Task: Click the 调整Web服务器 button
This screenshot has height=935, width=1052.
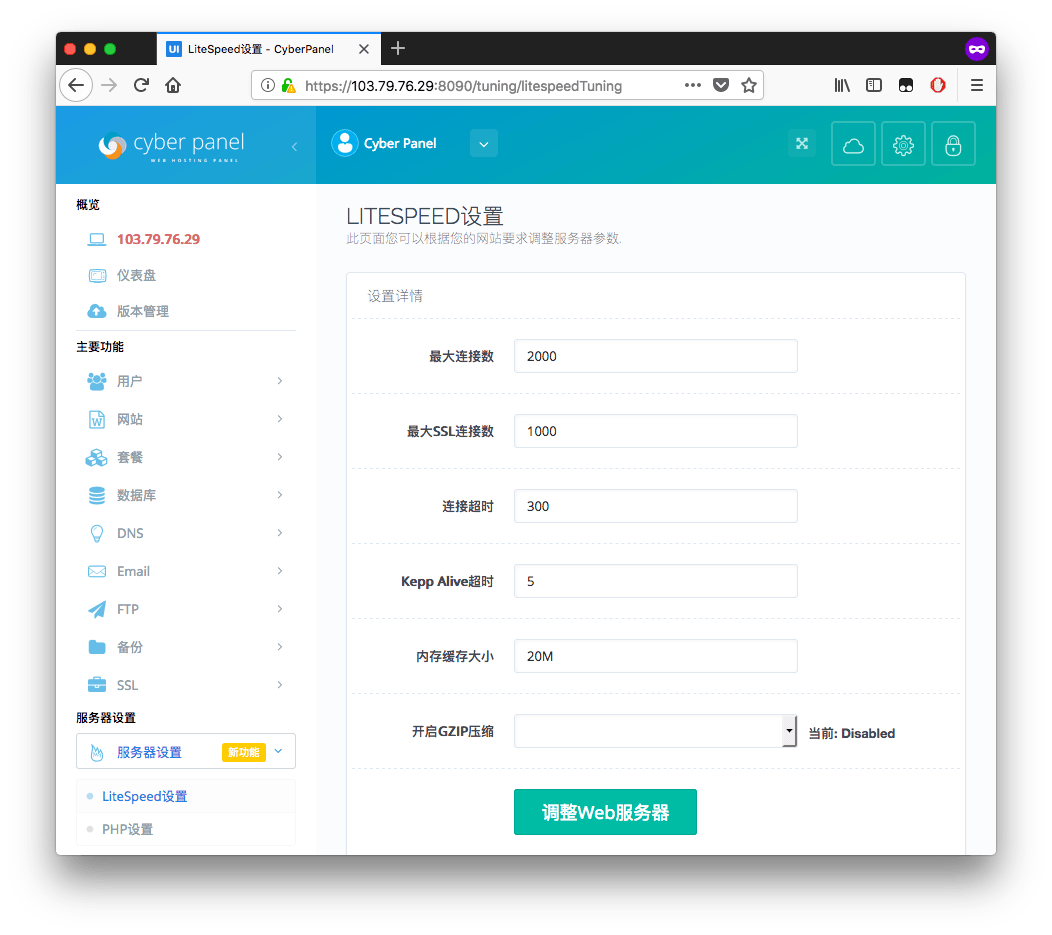Action: (605, 812)
